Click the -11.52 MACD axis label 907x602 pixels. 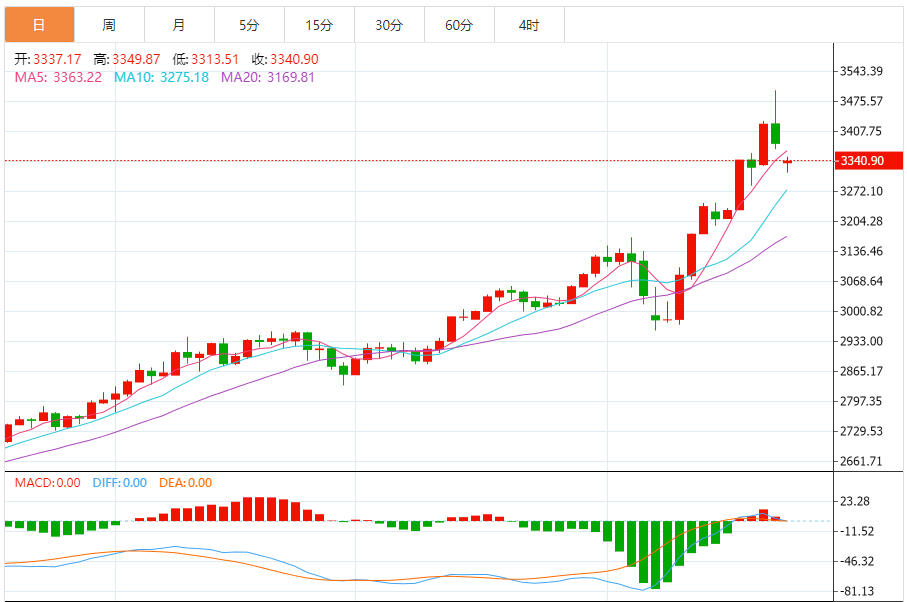click(x=857, y=531)
